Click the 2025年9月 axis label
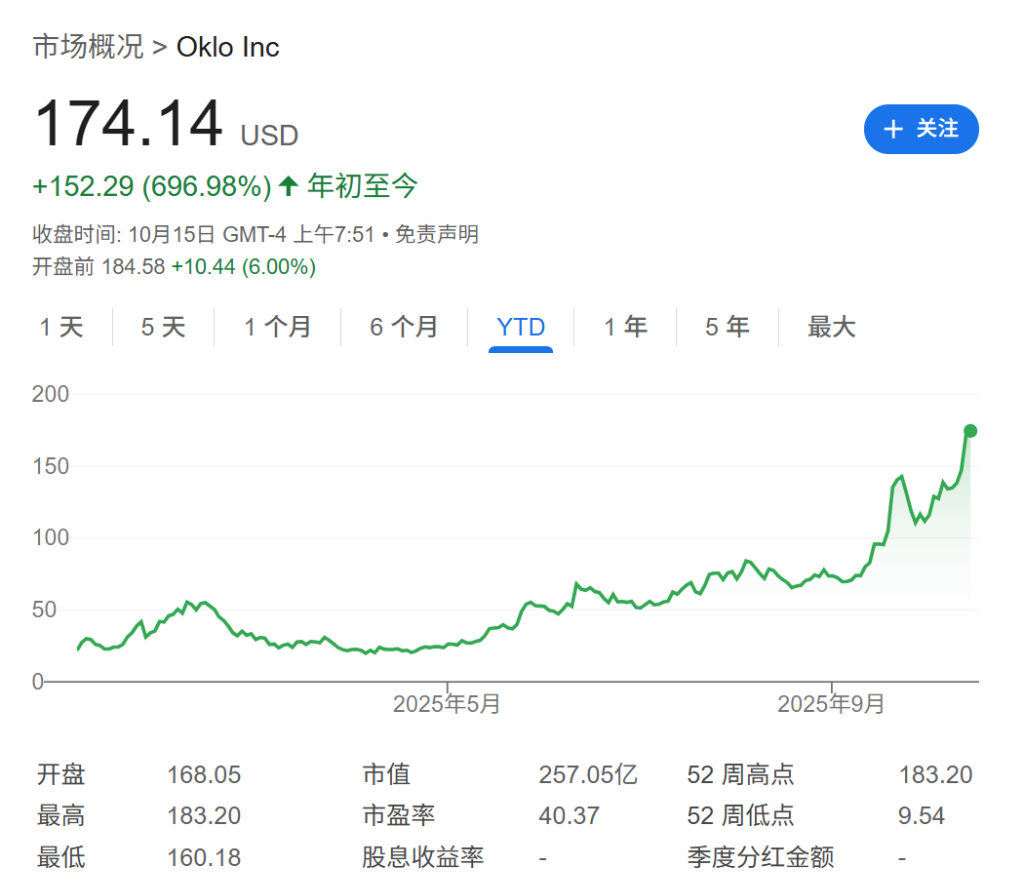Viewport: 1024px width, 892px height. 834,703
